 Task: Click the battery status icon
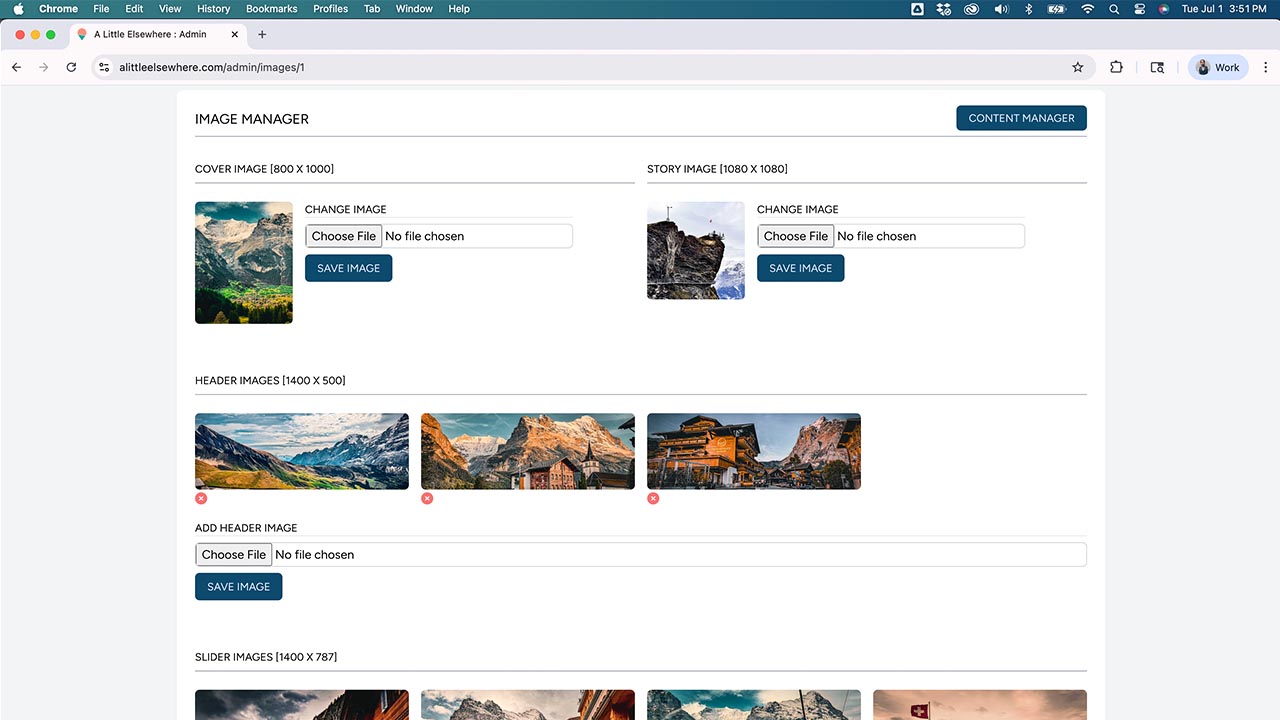pos(1056,9)
